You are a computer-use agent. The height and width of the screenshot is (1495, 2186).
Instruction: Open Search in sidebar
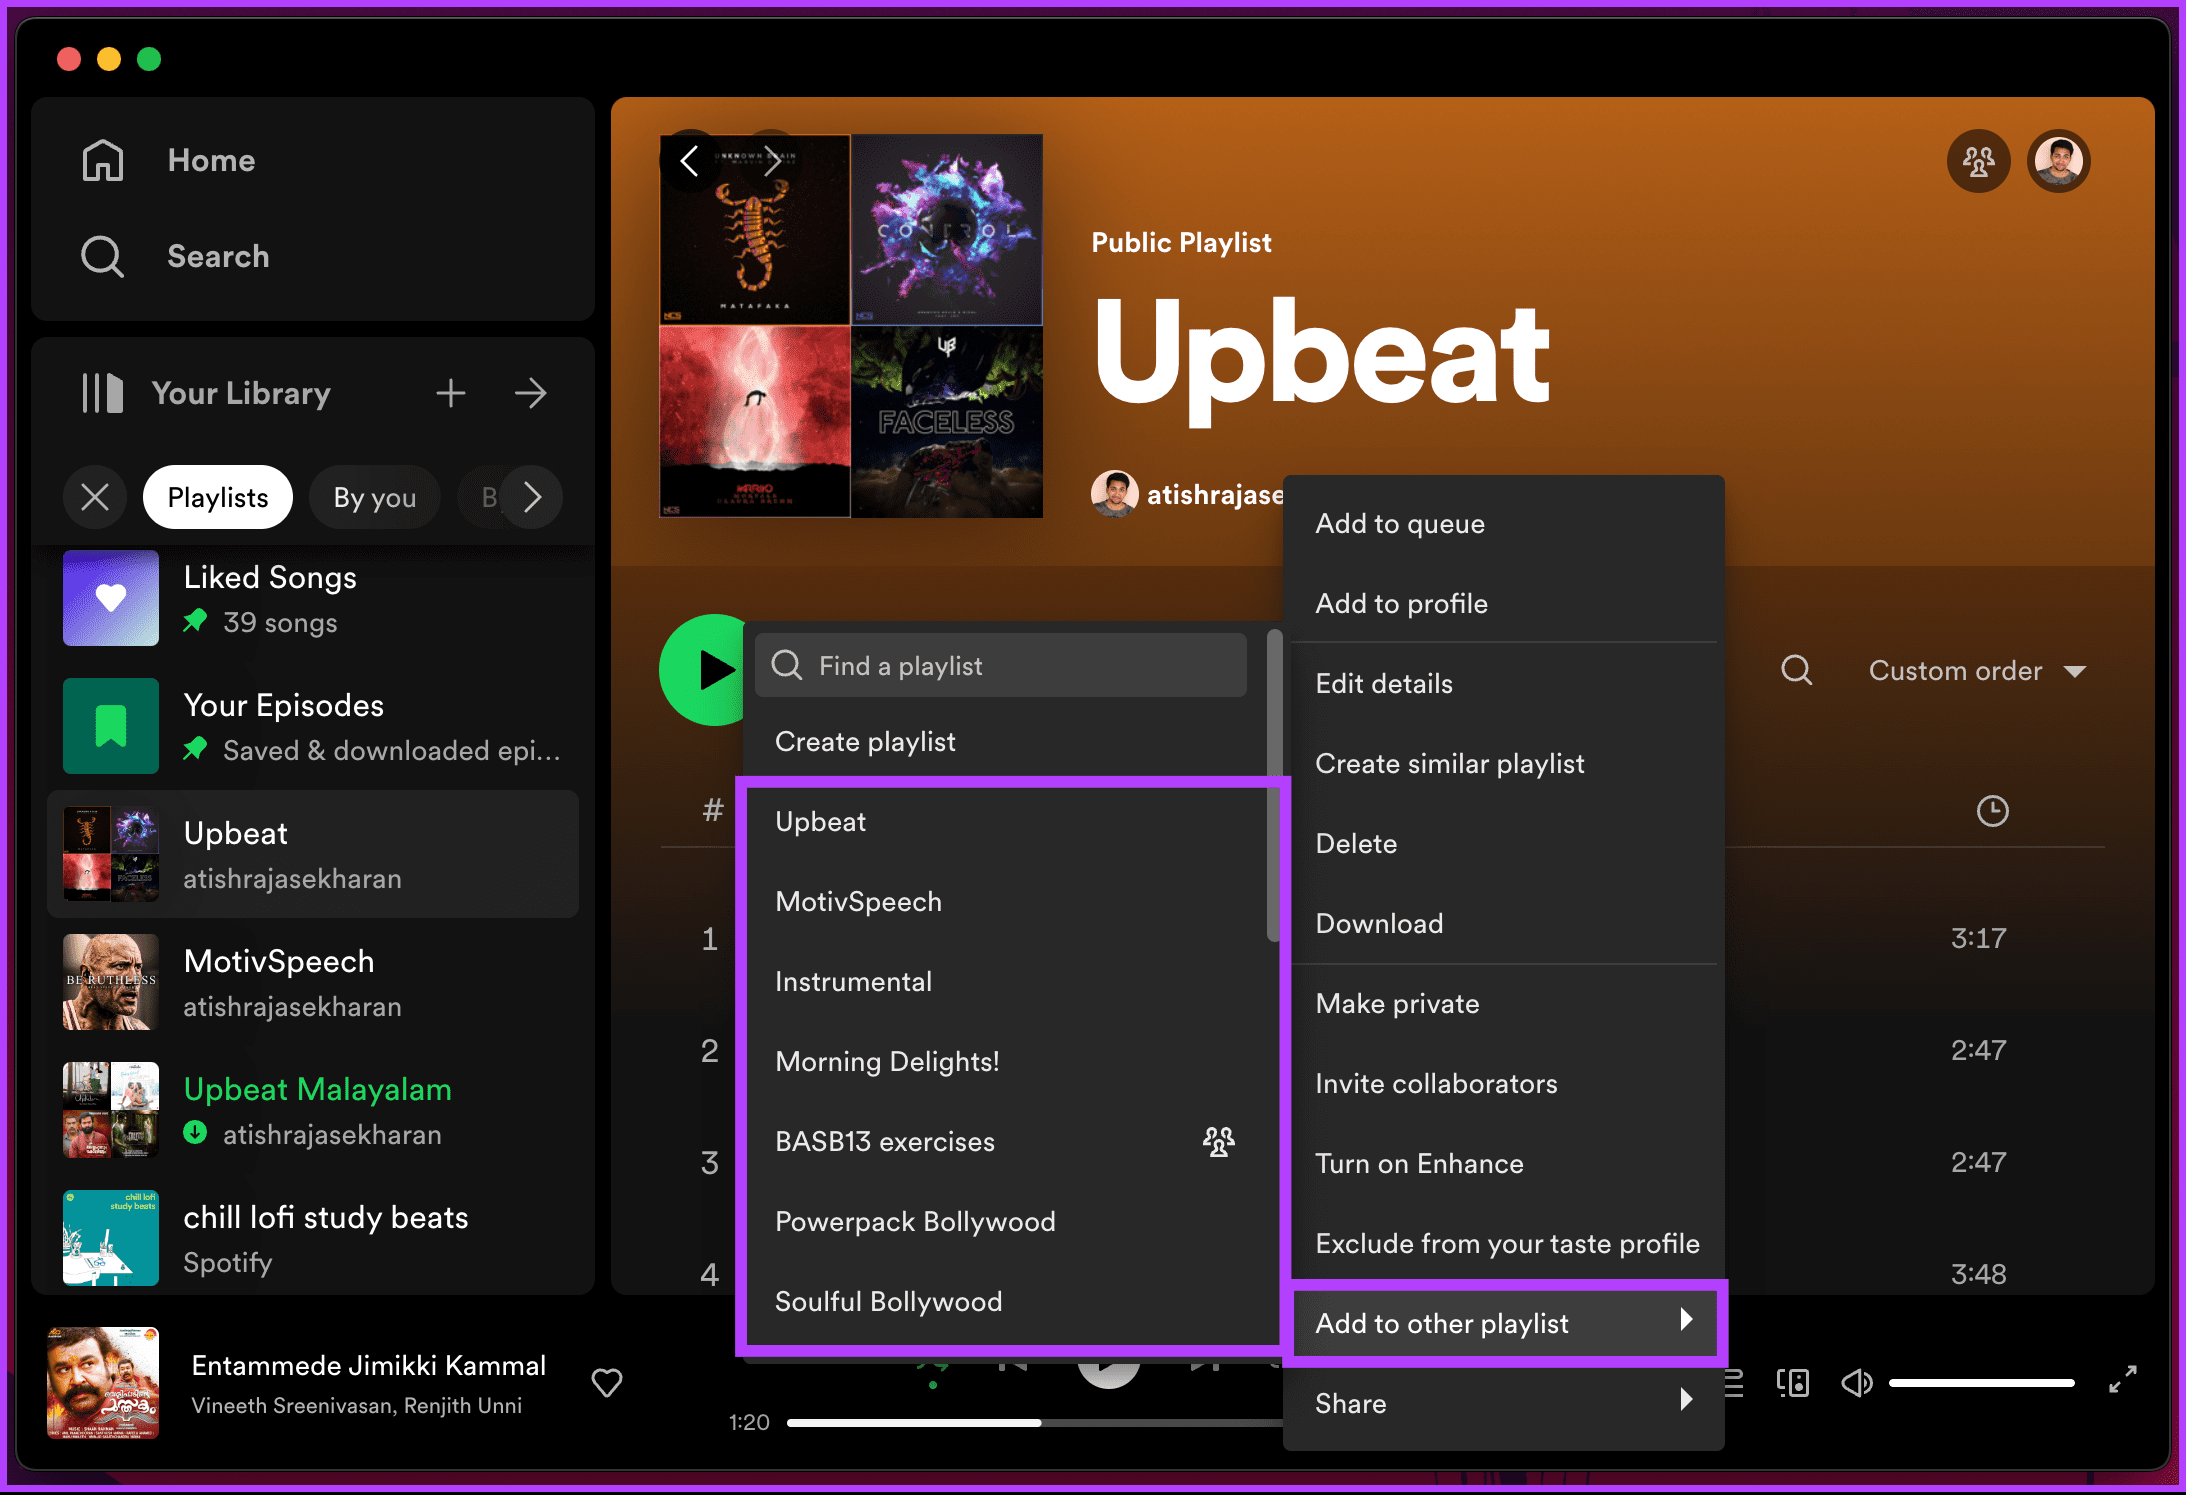[x=175, y=256]
